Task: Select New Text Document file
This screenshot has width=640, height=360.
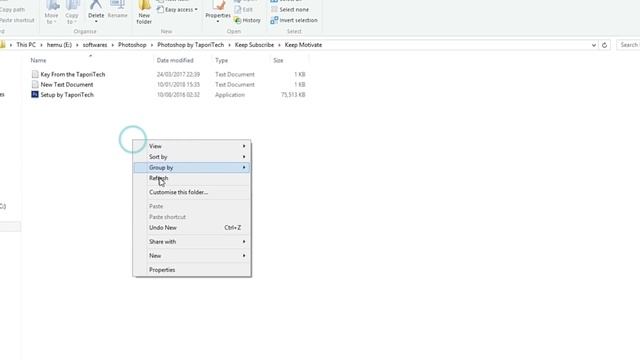Action: 67,84
